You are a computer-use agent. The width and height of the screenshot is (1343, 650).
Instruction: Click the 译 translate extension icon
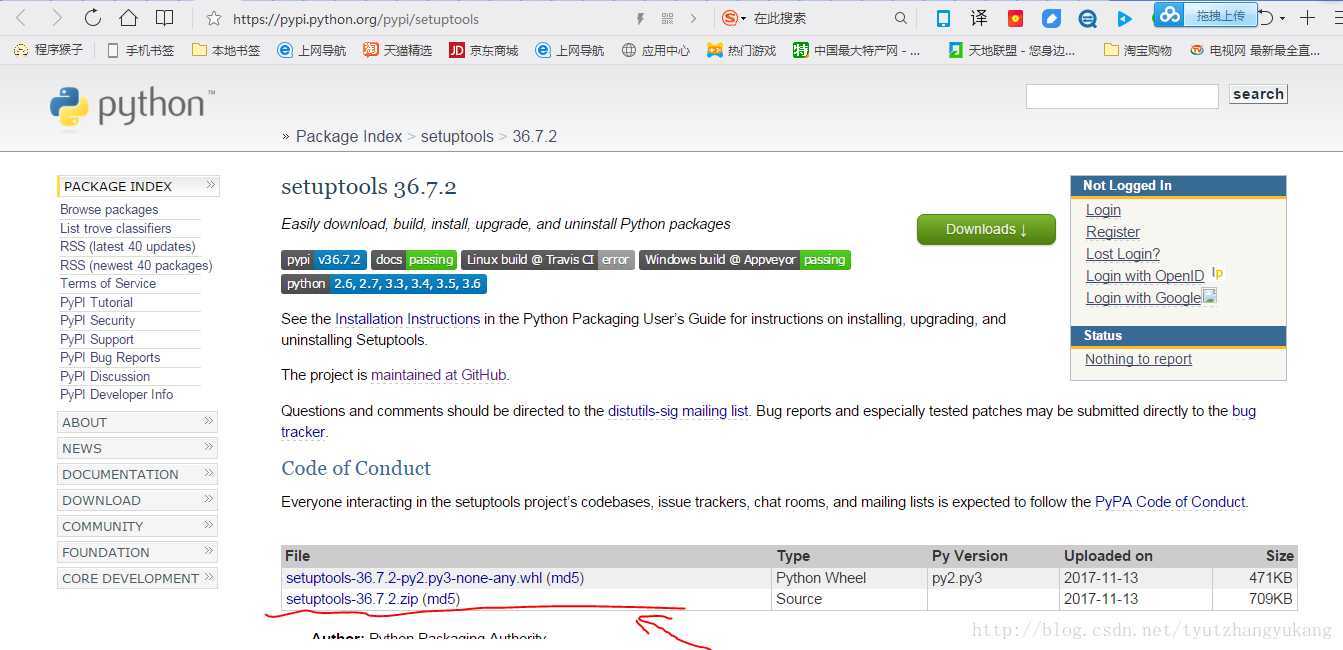pyautogui.click(x=979, y=18)
